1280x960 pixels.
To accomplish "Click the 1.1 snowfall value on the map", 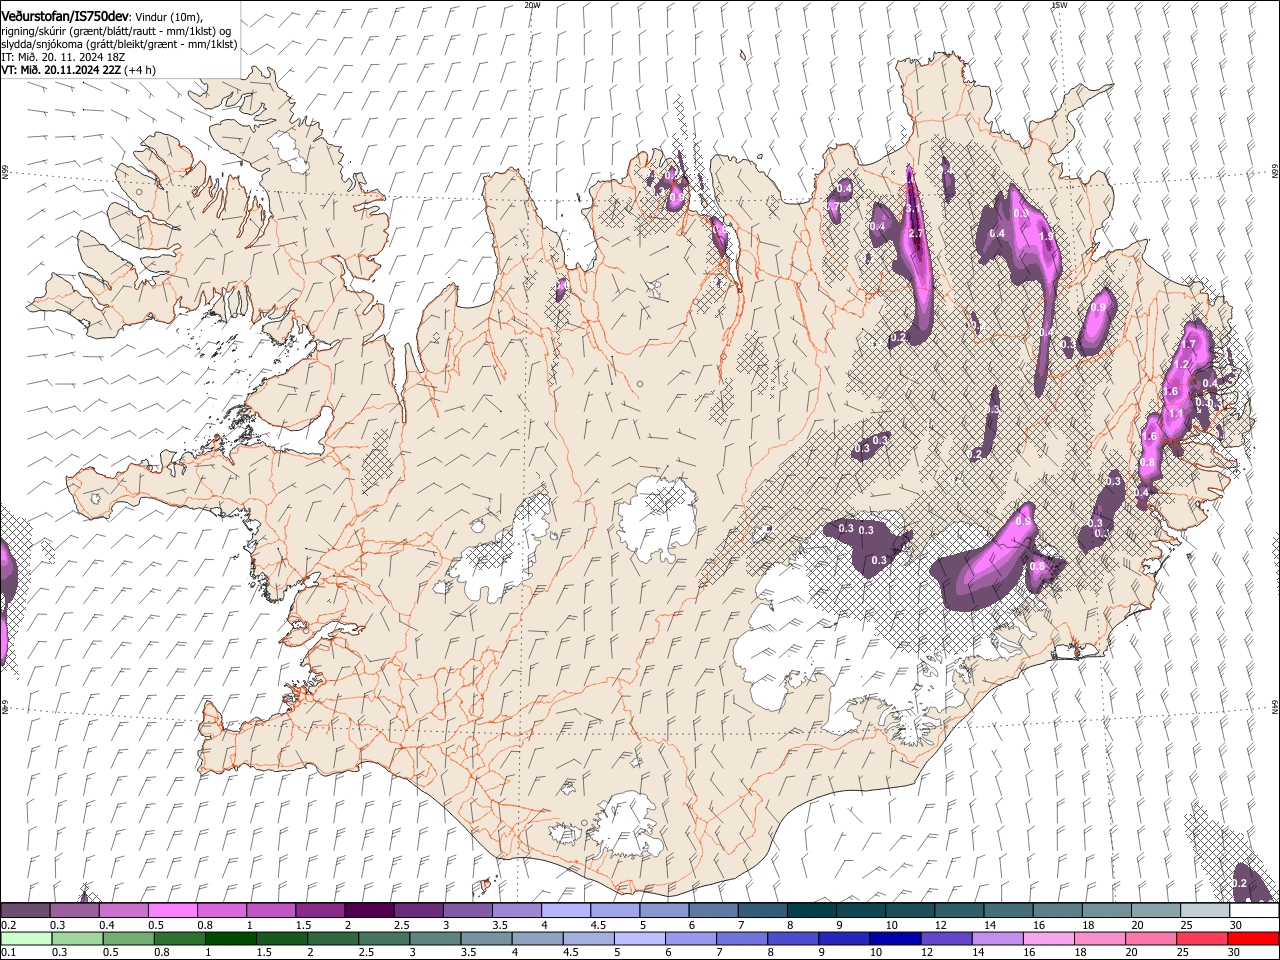I will click(1176, 413).
